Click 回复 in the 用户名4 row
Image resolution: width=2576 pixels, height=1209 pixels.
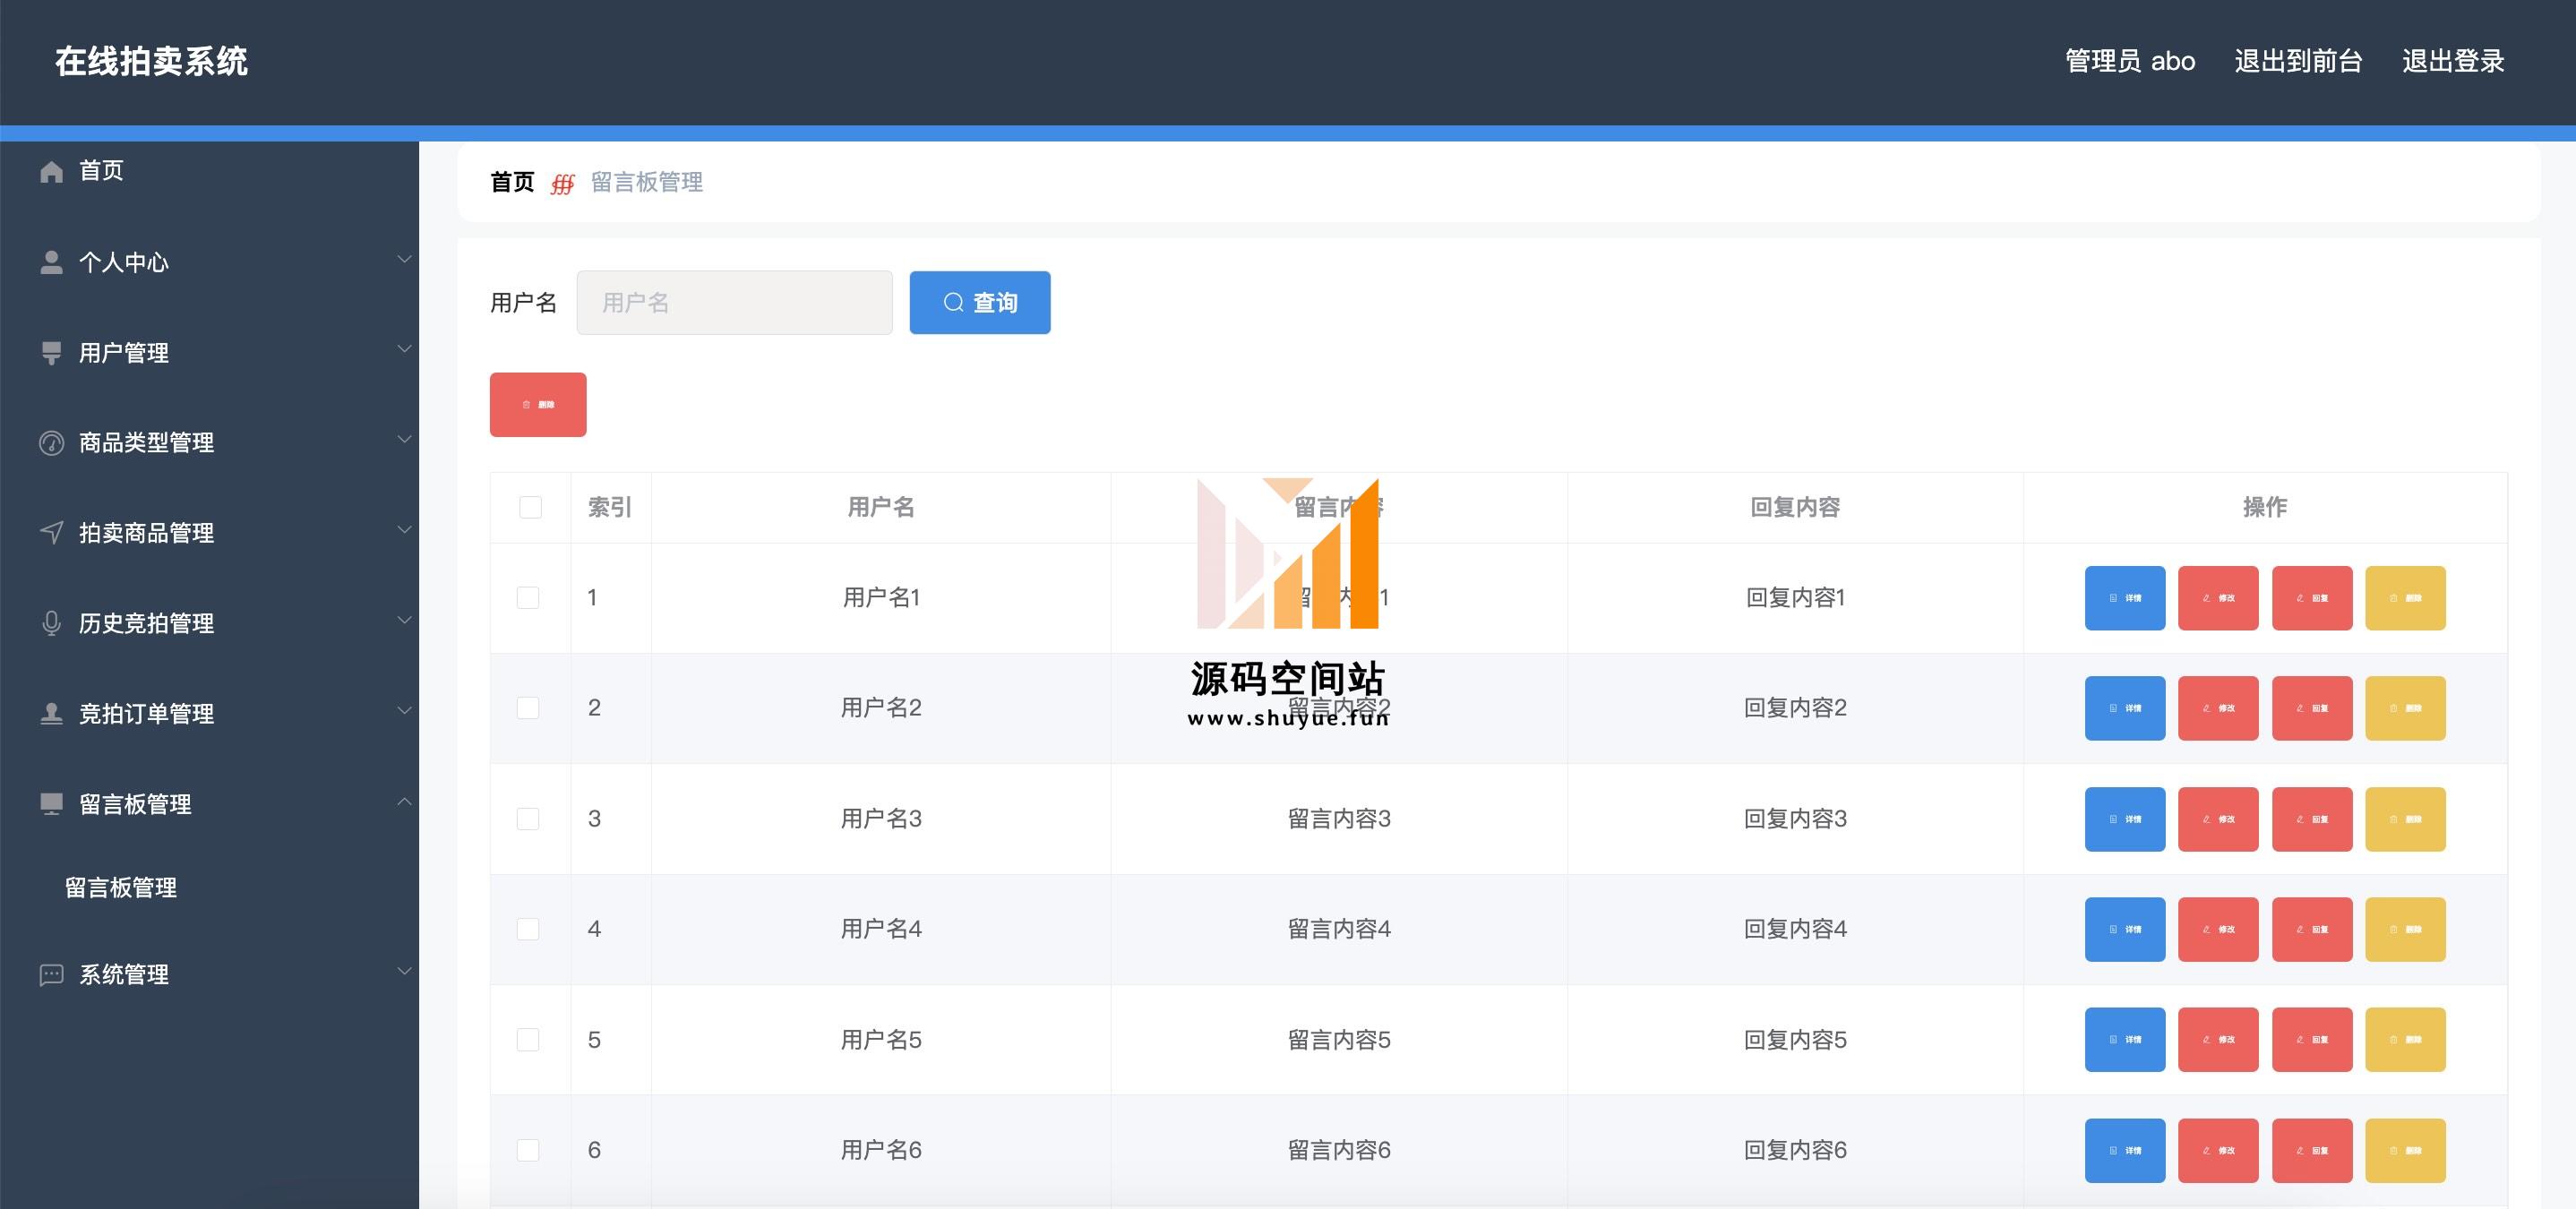2312,929
